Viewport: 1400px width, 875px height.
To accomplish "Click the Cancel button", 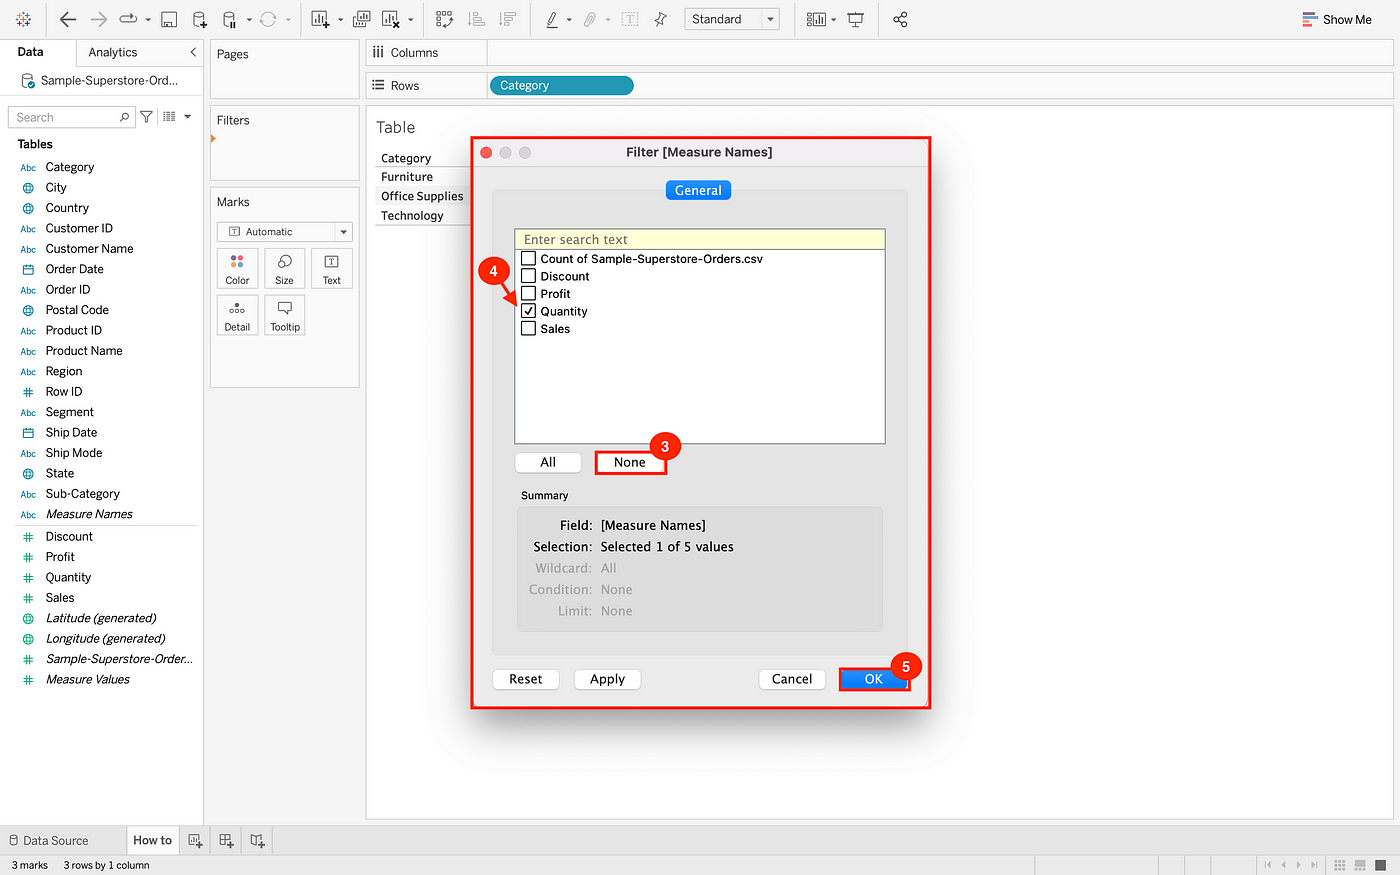I will [x=792, y=679].
